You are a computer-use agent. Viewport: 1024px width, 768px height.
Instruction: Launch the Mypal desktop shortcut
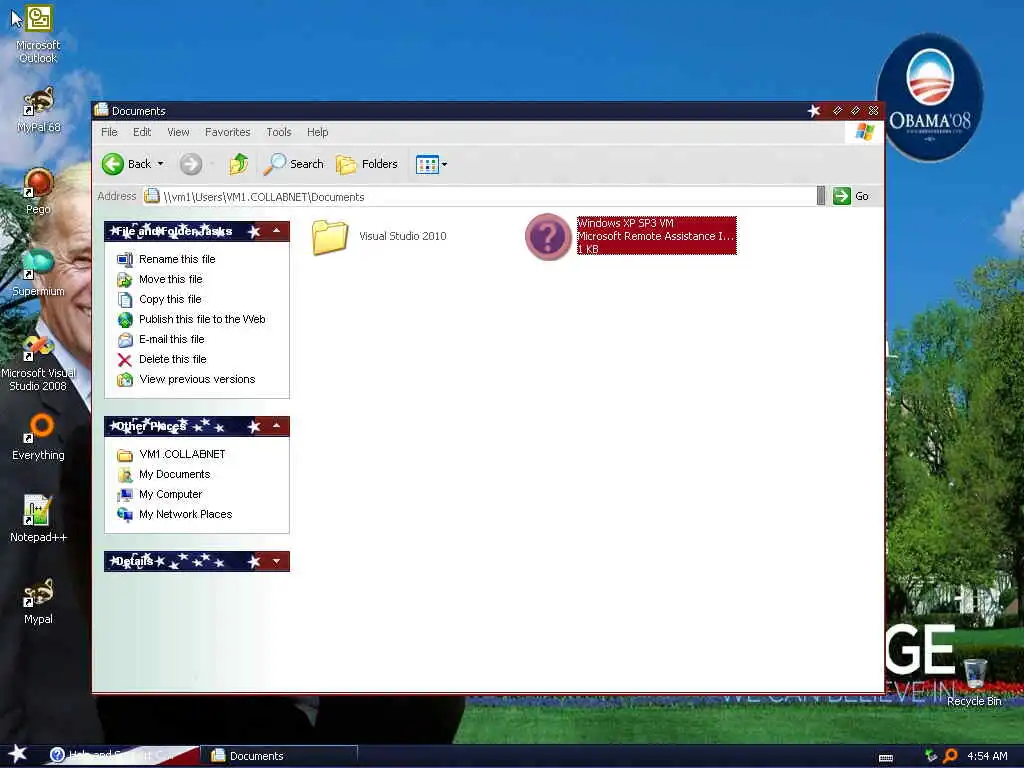(x=38, y=601)
